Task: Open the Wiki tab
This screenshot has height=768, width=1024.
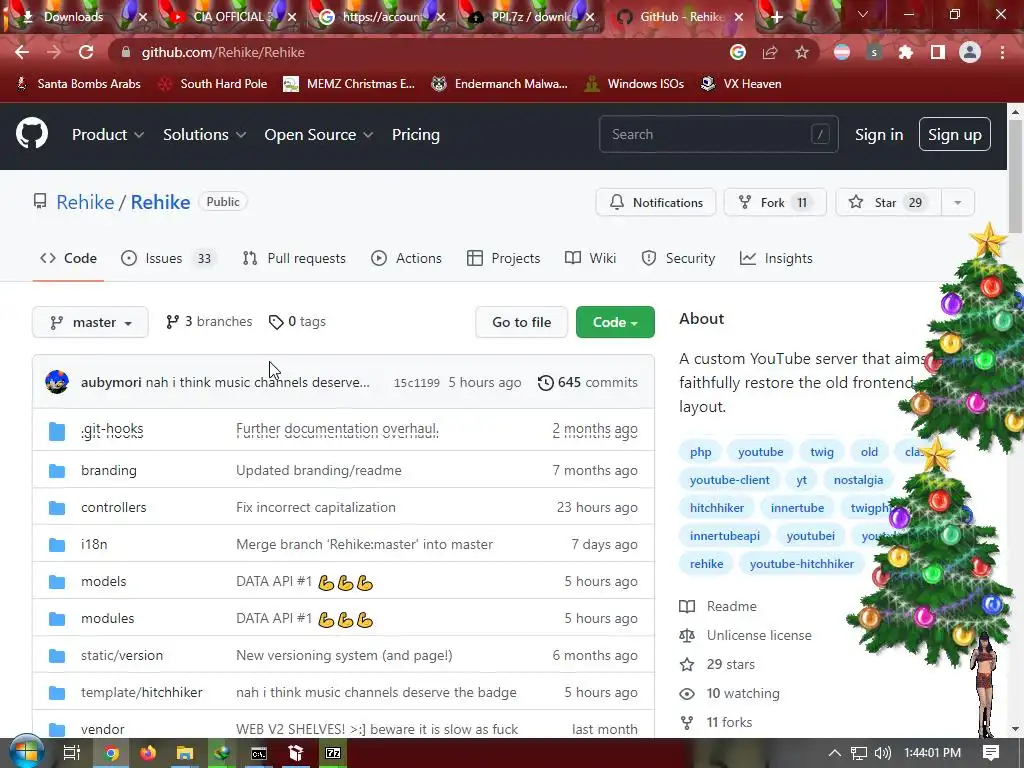Action: (590, 259)
